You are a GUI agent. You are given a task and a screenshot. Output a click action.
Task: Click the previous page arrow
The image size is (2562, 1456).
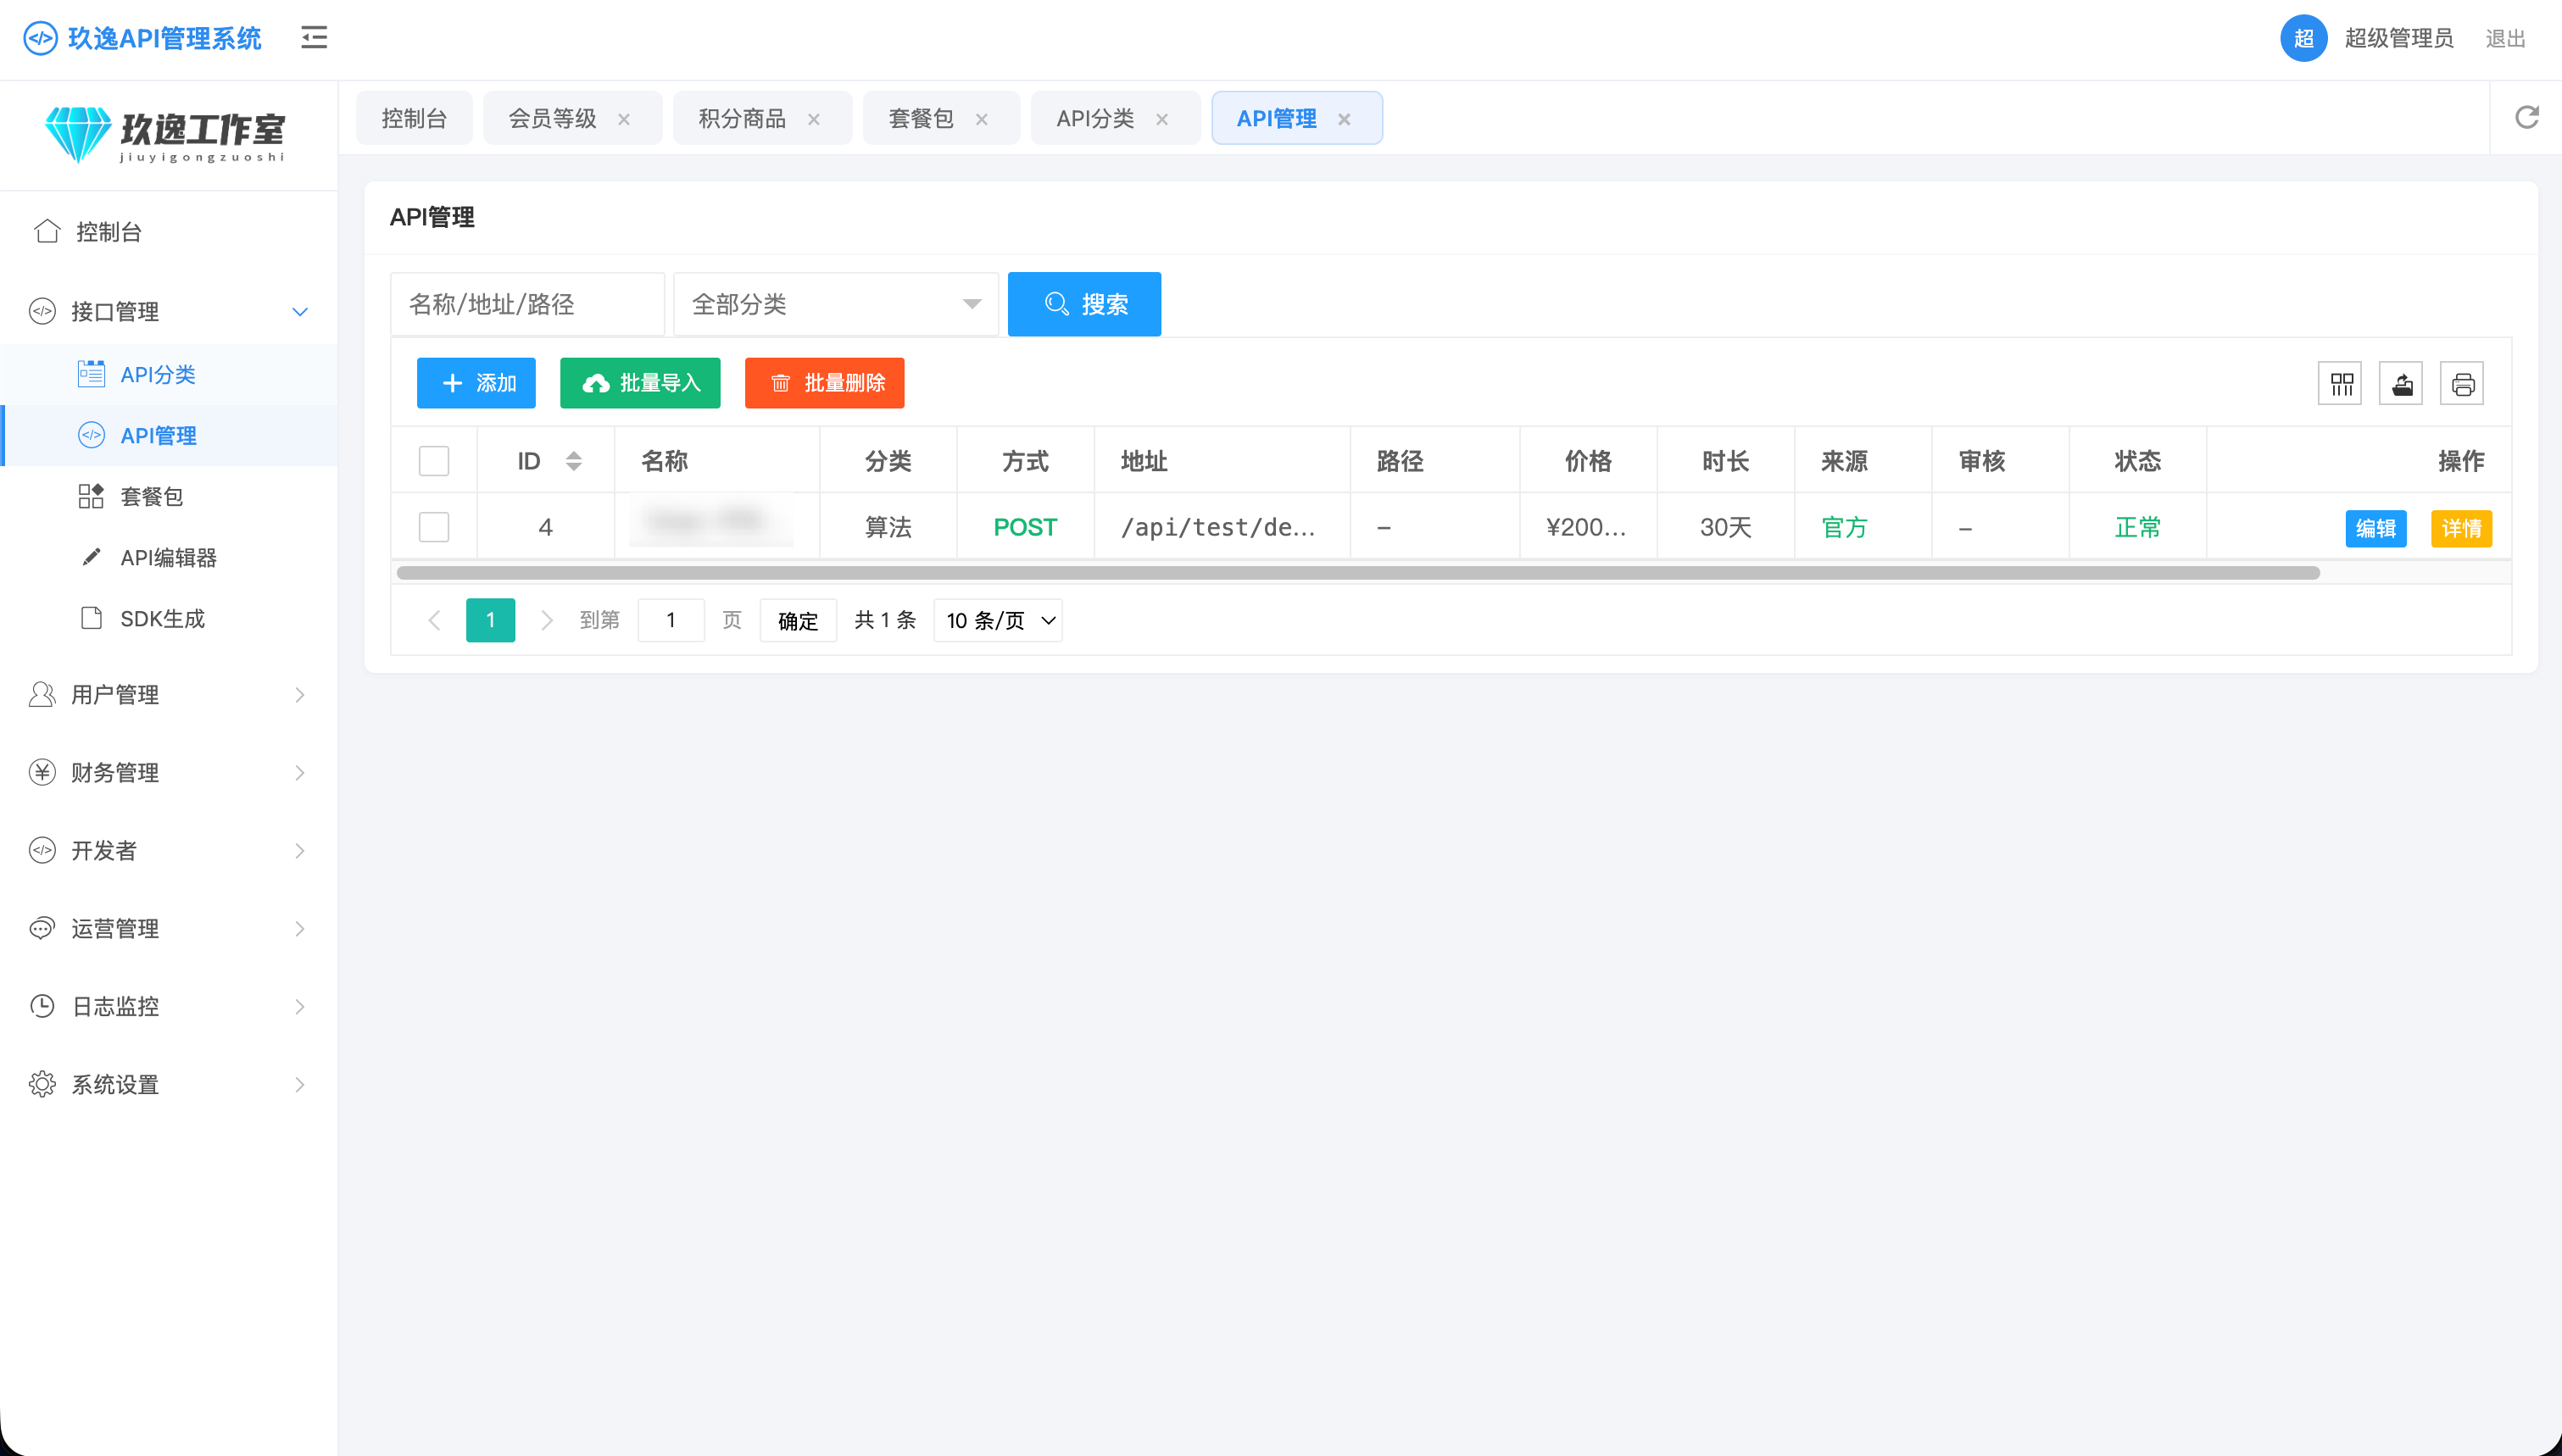tap(434, 620)
